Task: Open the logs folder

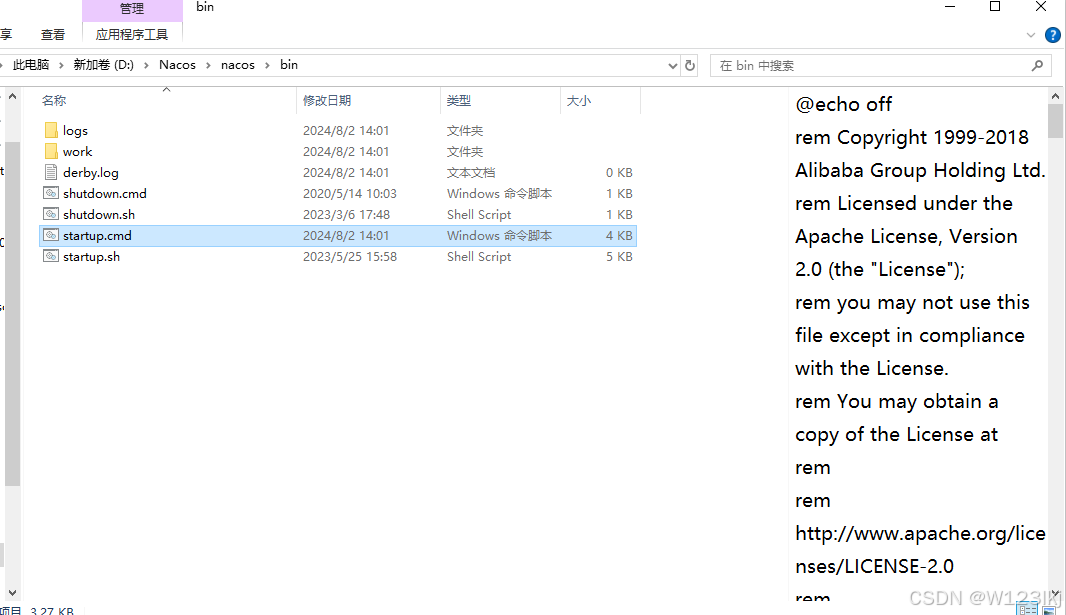Action: 75,130
